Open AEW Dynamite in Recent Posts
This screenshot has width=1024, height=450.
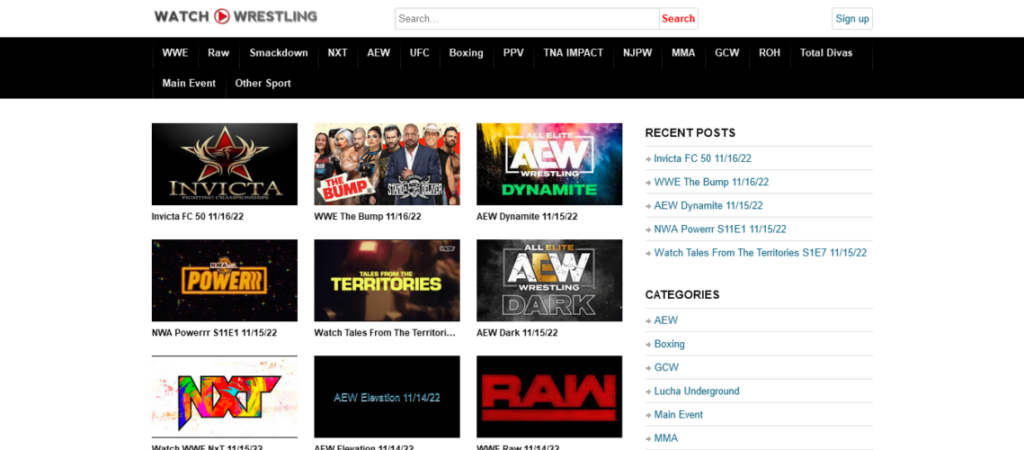tap(708, 206)
